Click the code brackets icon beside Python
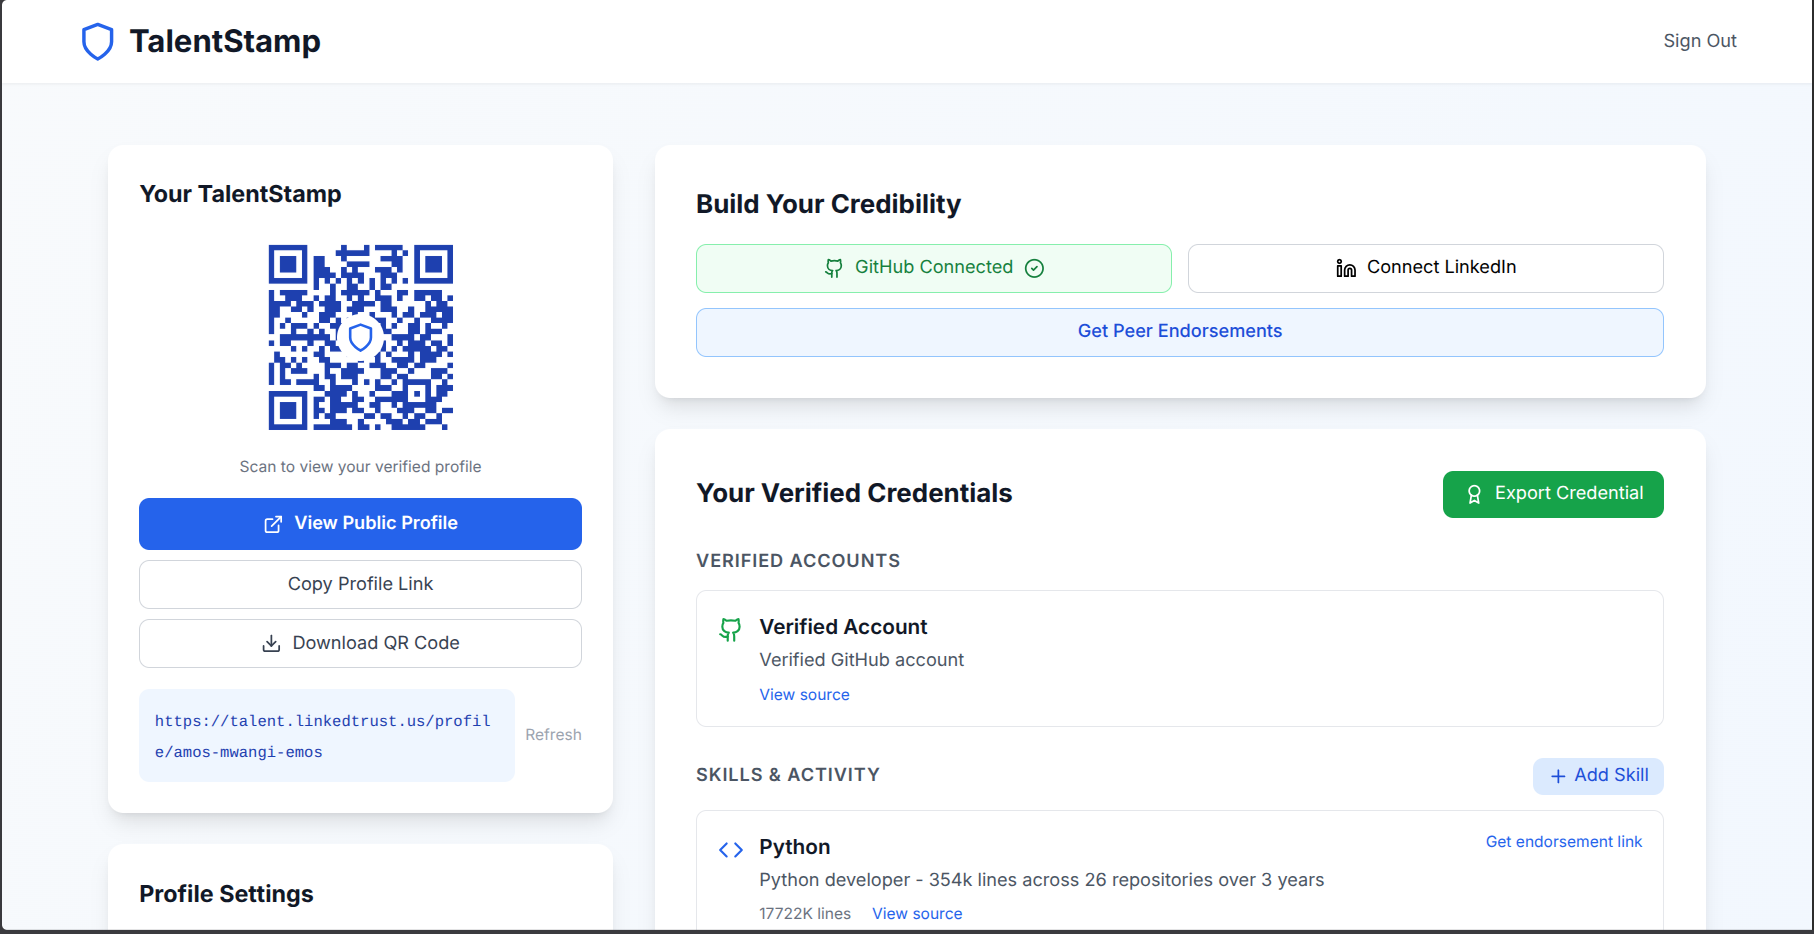 731,850
